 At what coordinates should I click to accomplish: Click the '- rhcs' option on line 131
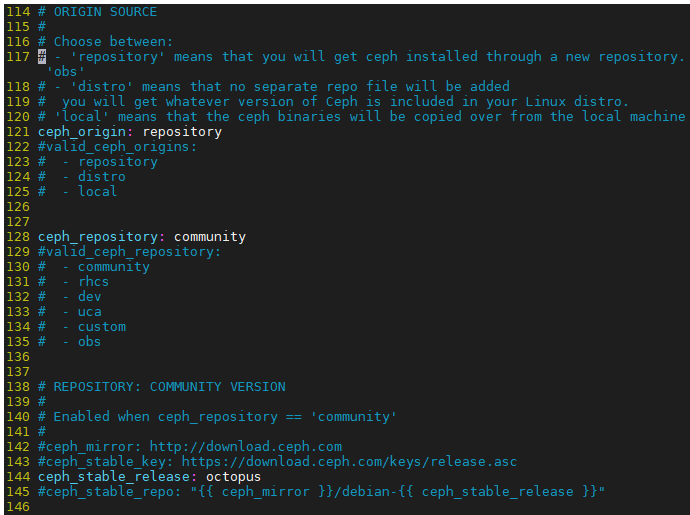click(x=85, y=282)
